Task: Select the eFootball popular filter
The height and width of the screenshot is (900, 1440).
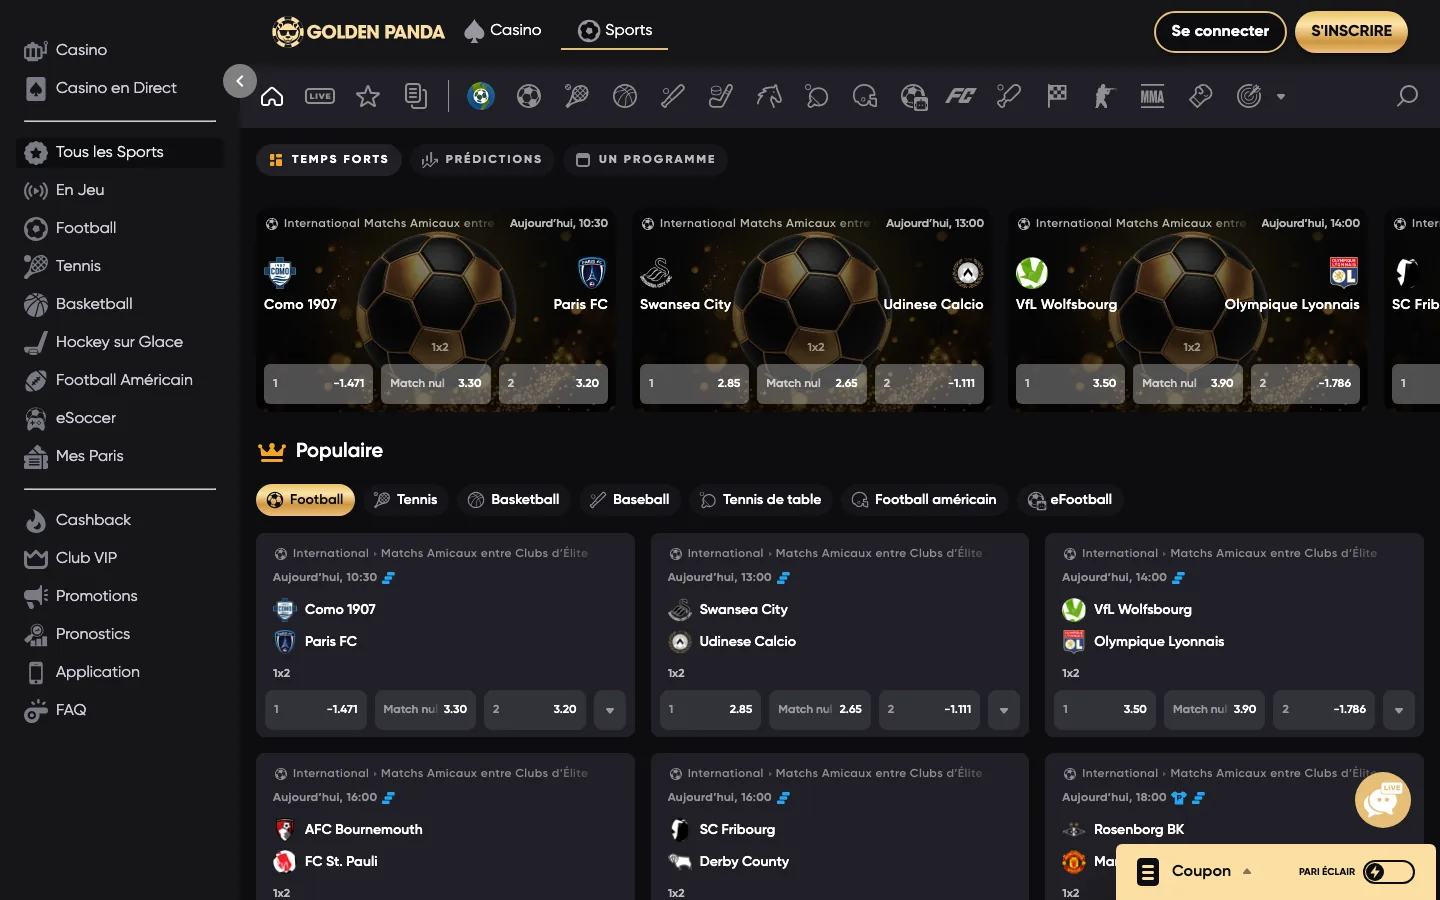Action: point(1070,500)
